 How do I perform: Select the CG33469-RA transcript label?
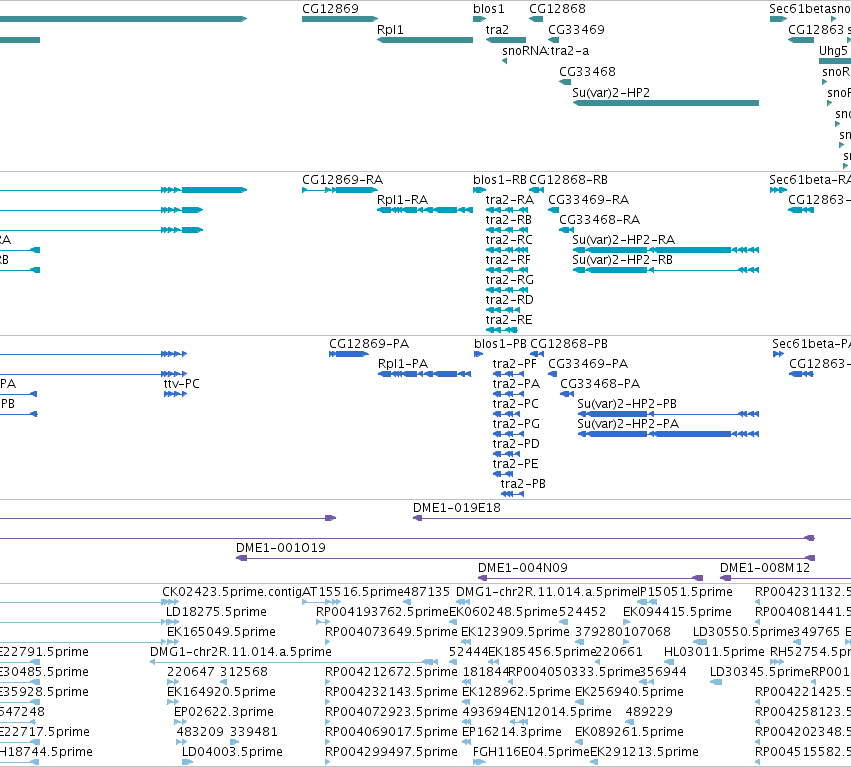[x=588, y=200]
